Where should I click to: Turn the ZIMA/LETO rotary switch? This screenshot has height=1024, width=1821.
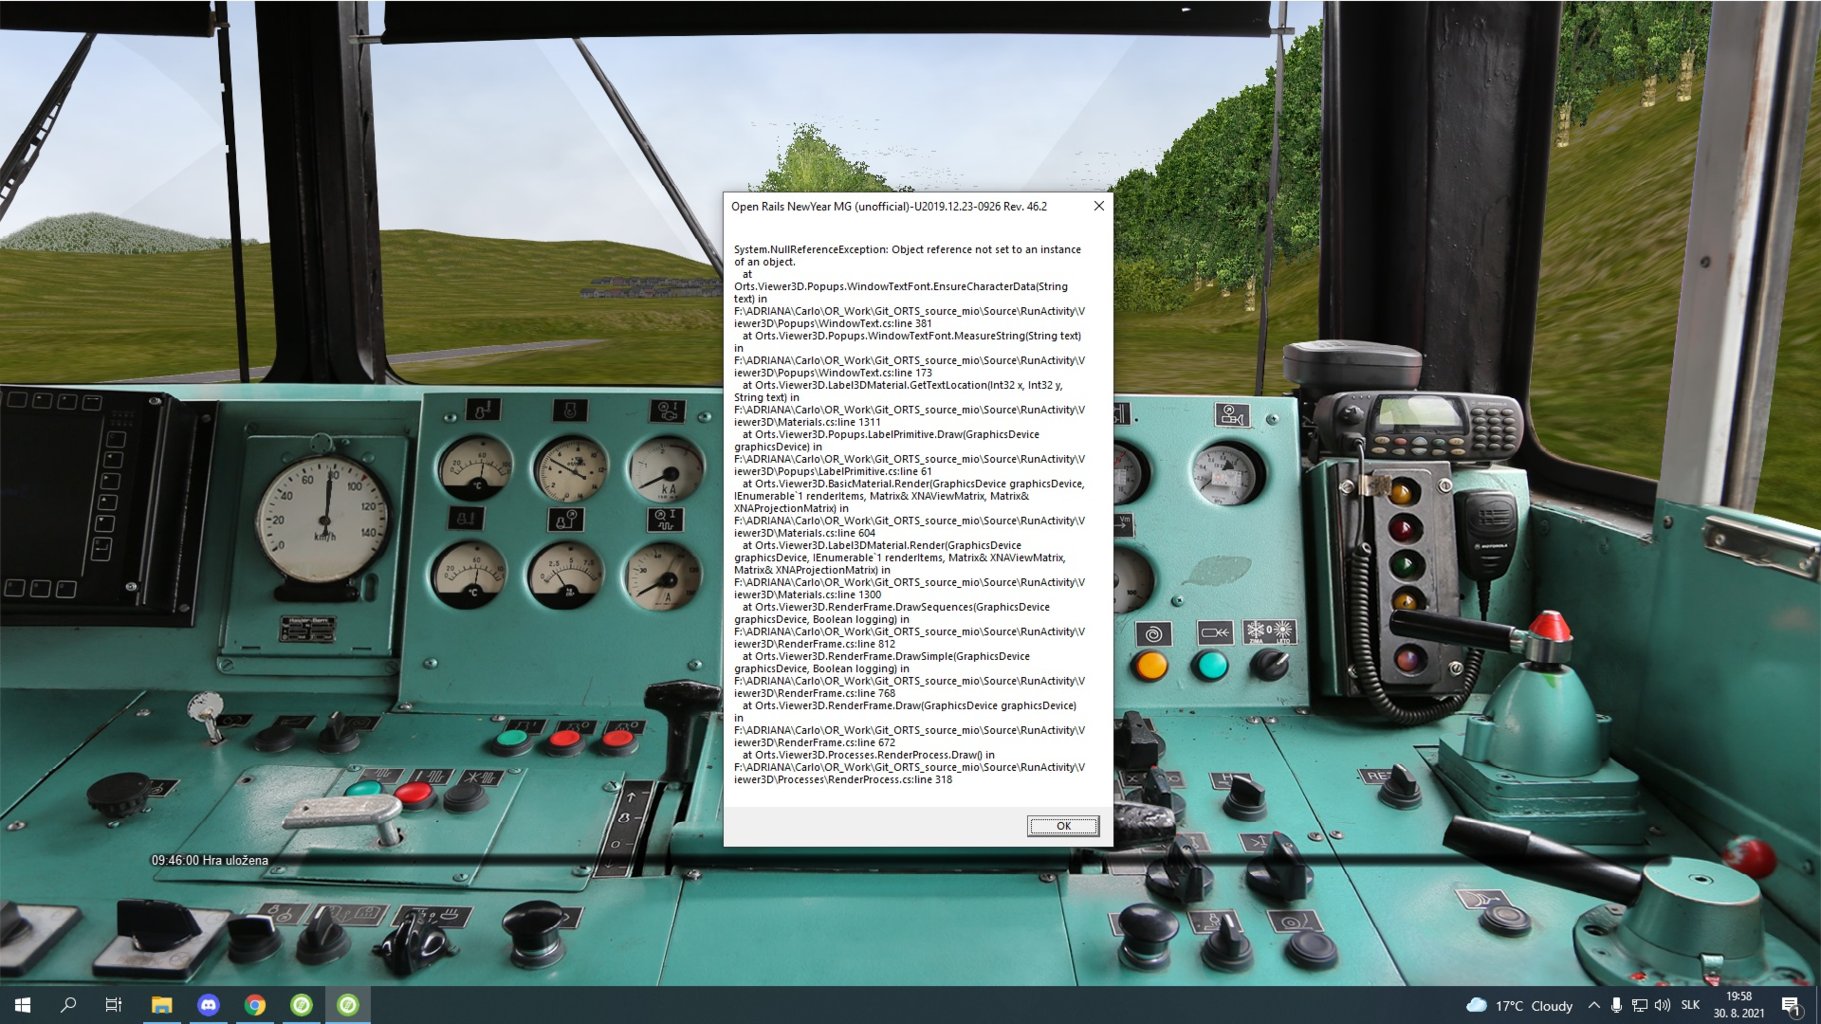(x=1270, y=664)
